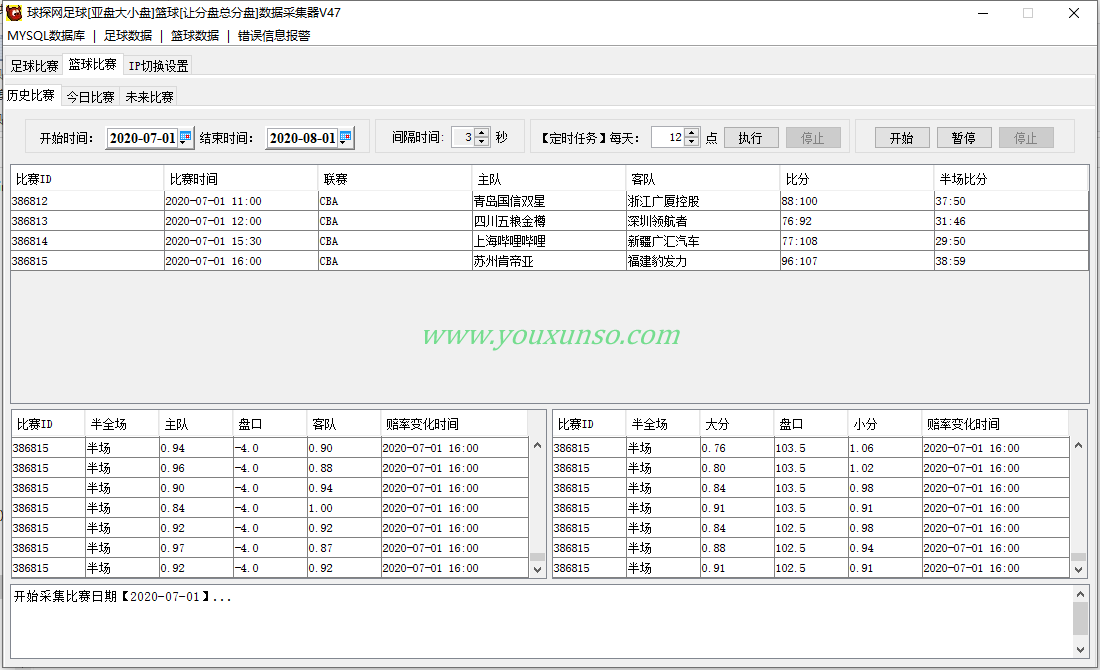Click the 半场比分 column header

click(1011, 179)
